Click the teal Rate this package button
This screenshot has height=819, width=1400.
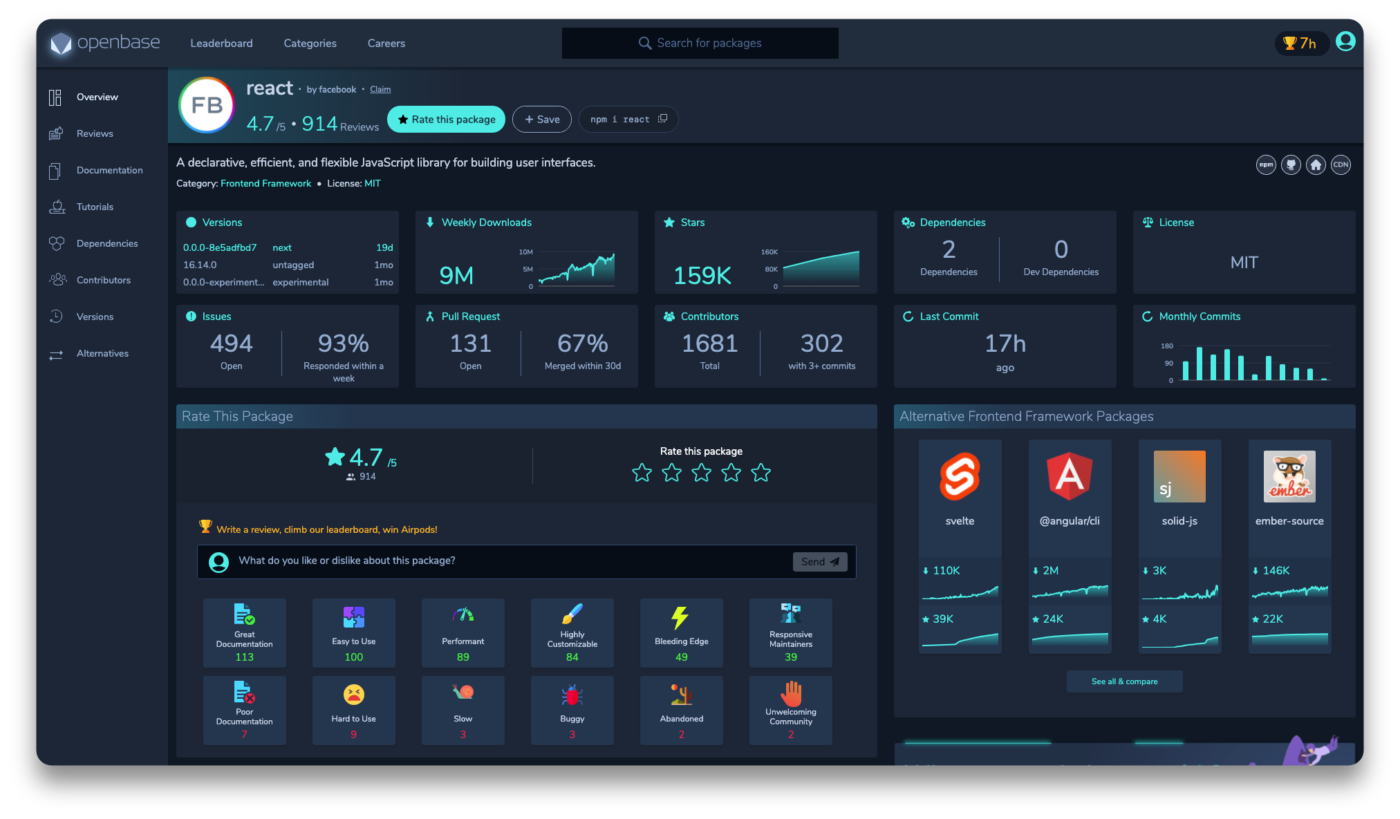click(446, 119)
